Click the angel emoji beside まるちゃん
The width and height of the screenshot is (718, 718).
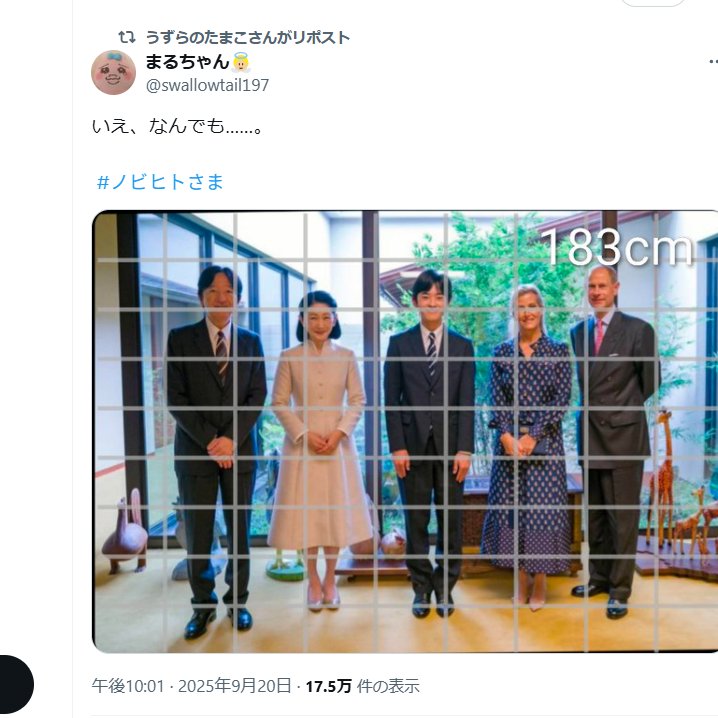point(241,62)
